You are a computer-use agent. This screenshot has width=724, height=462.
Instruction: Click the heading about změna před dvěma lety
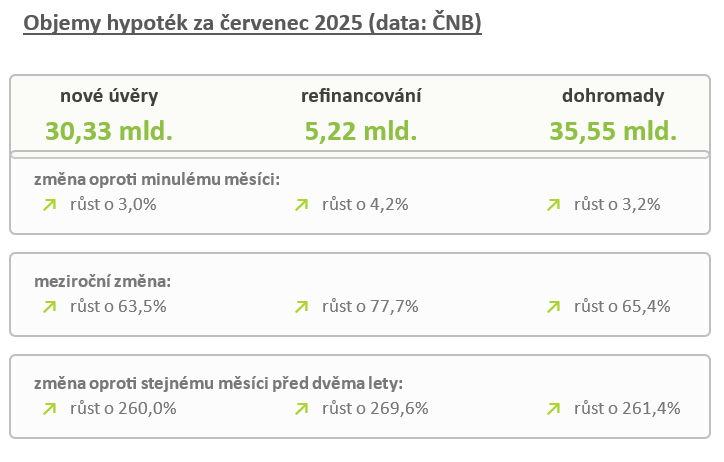(x=218, y=383)
